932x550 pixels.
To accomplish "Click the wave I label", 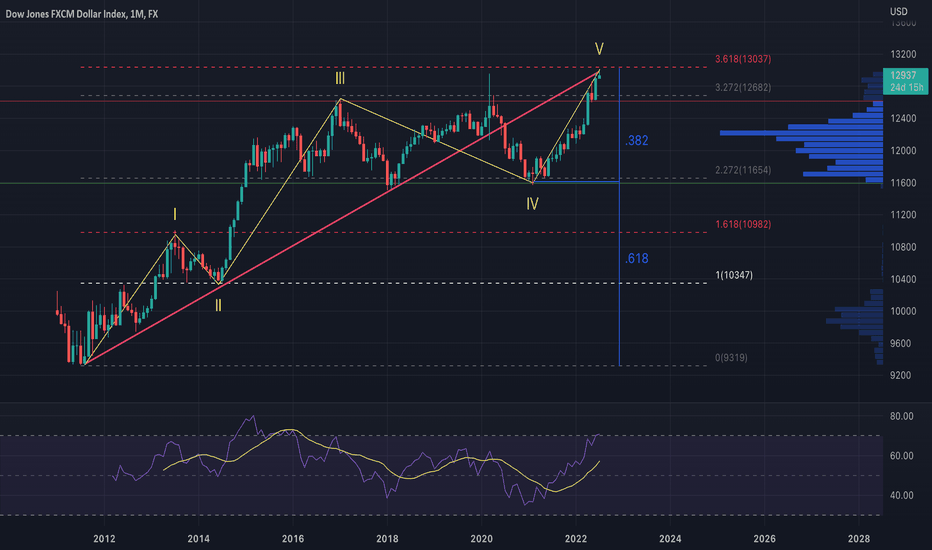I will 175,215.
